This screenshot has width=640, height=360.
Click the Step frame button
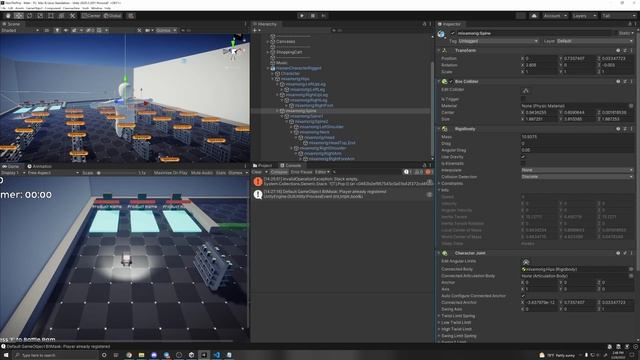point(324,16)
